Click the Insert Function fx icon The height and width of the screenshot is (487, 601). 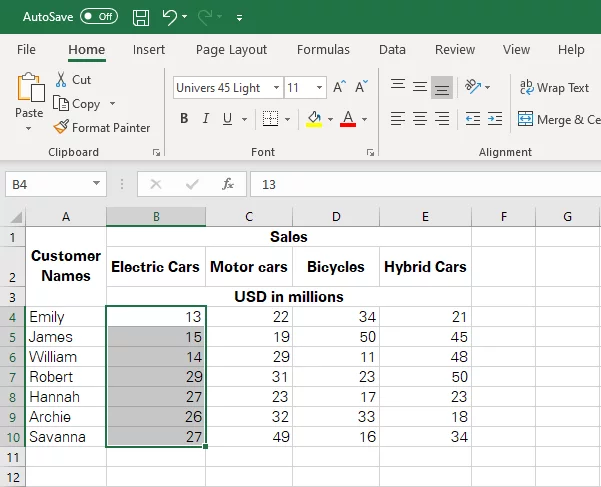click(228, 184)
